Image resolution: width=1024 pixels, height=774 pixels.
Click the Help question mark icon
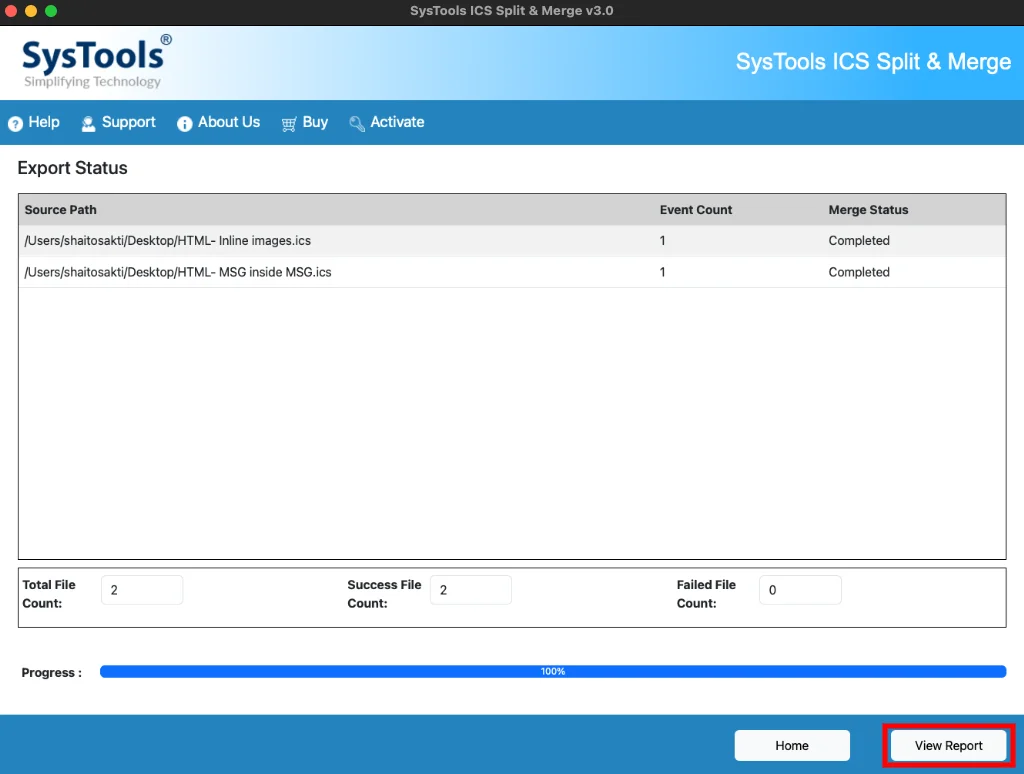pos(15,123)
